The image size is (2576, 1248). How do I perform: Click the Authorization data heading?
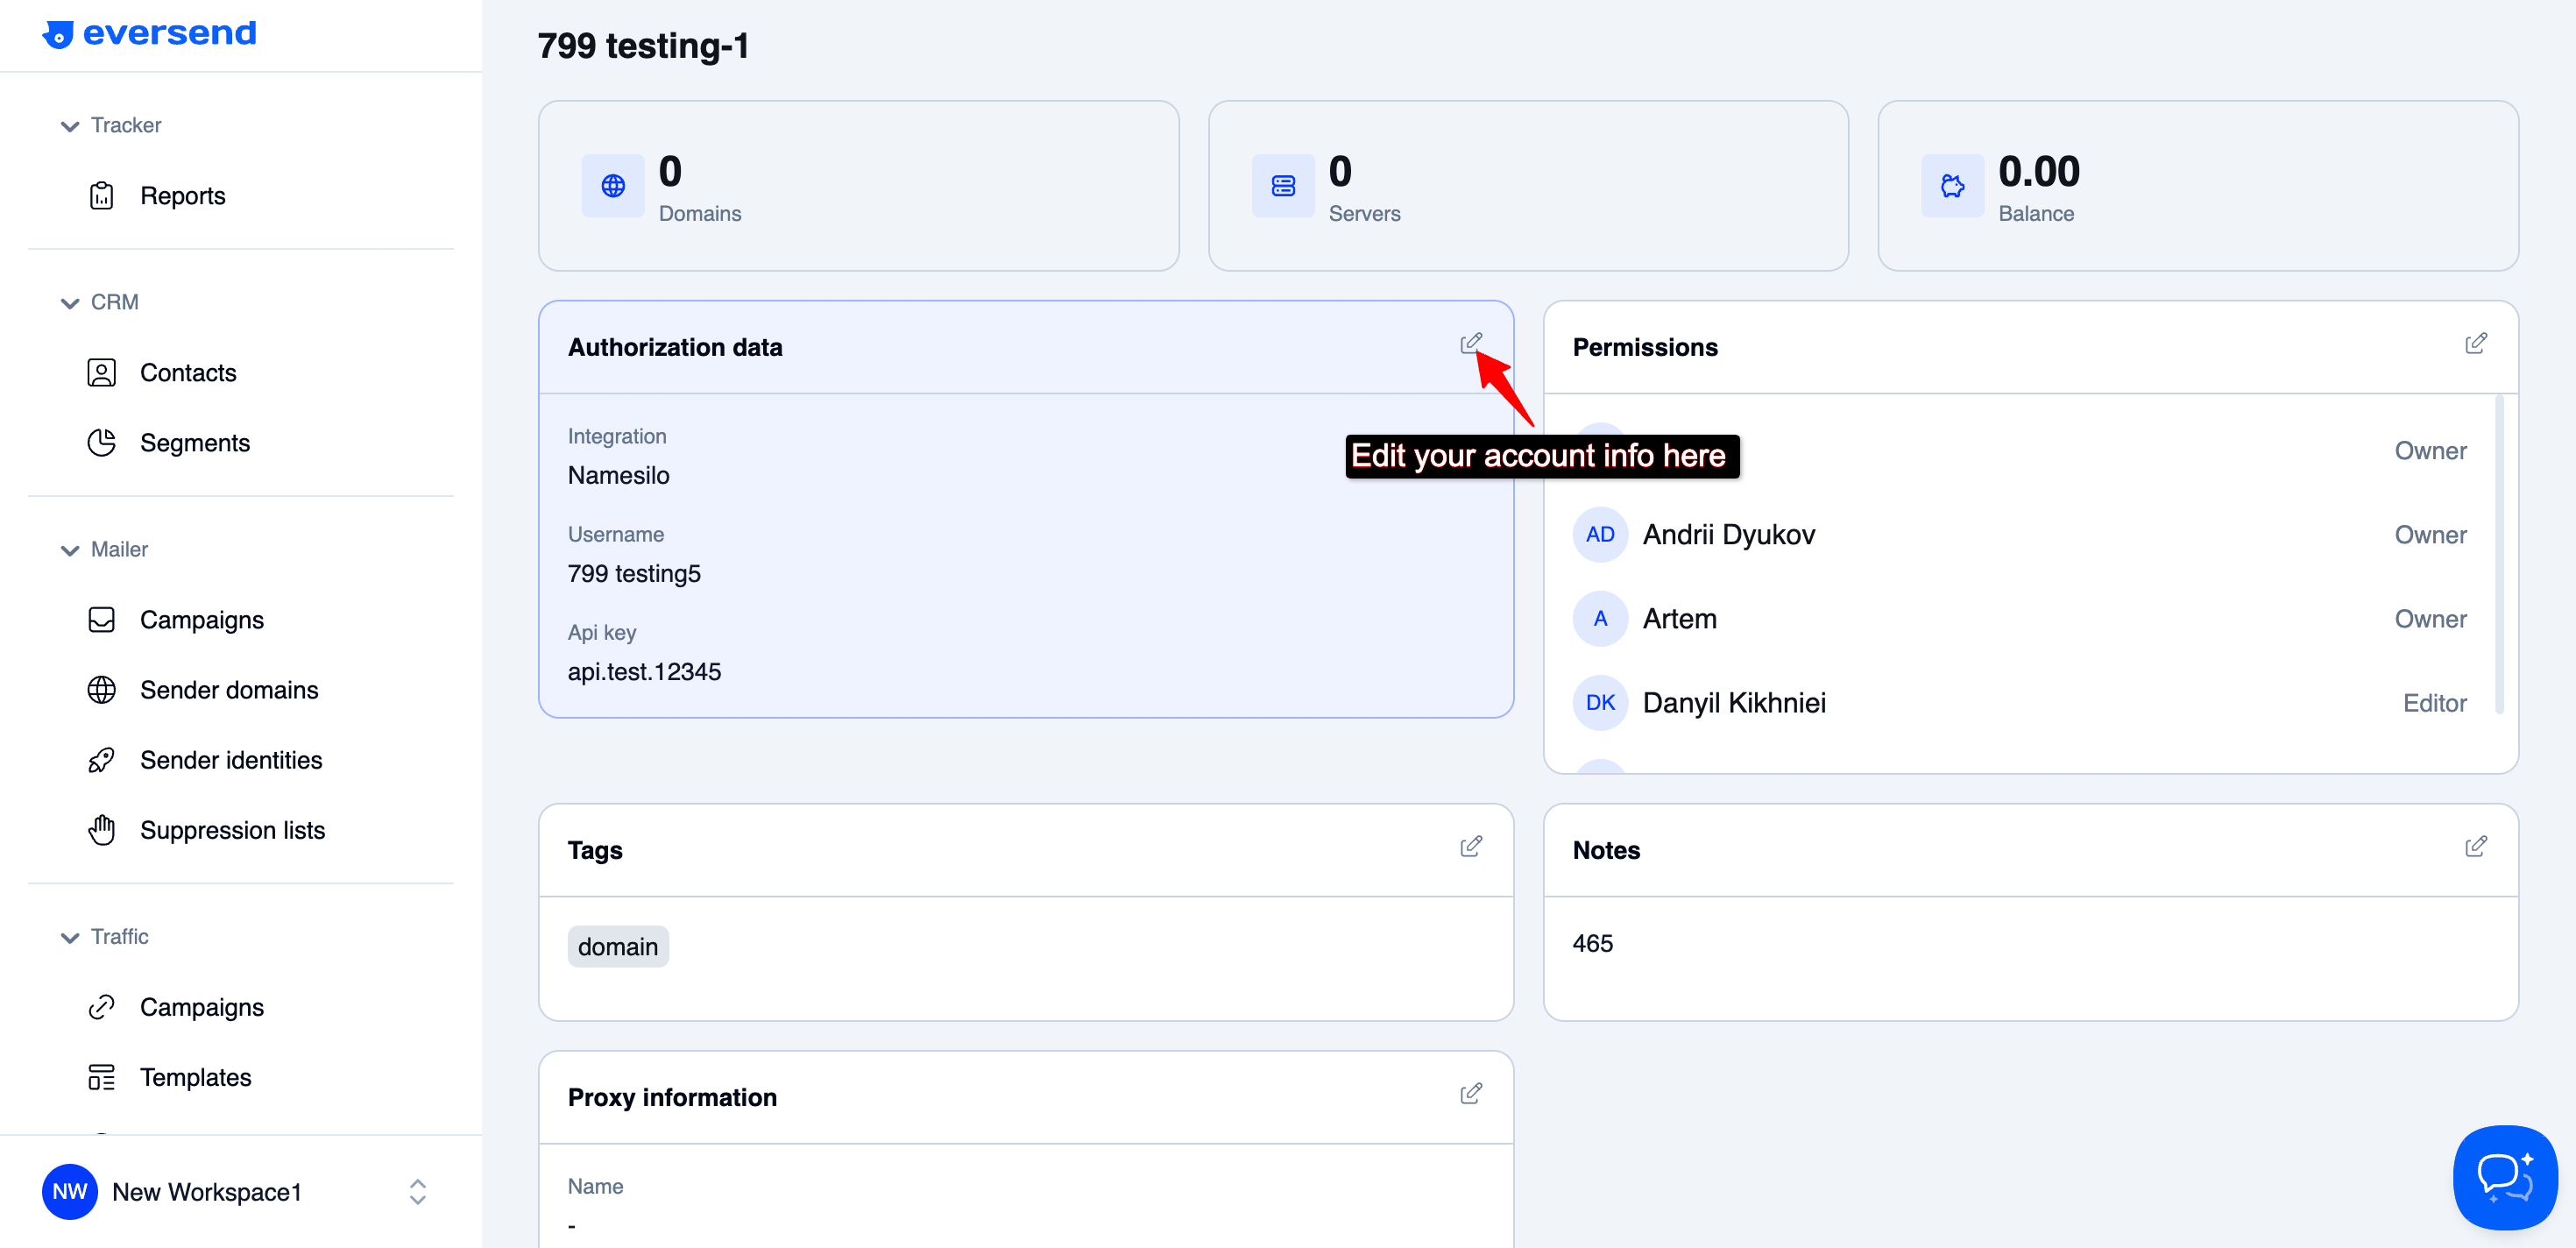(x=675, y=347)
